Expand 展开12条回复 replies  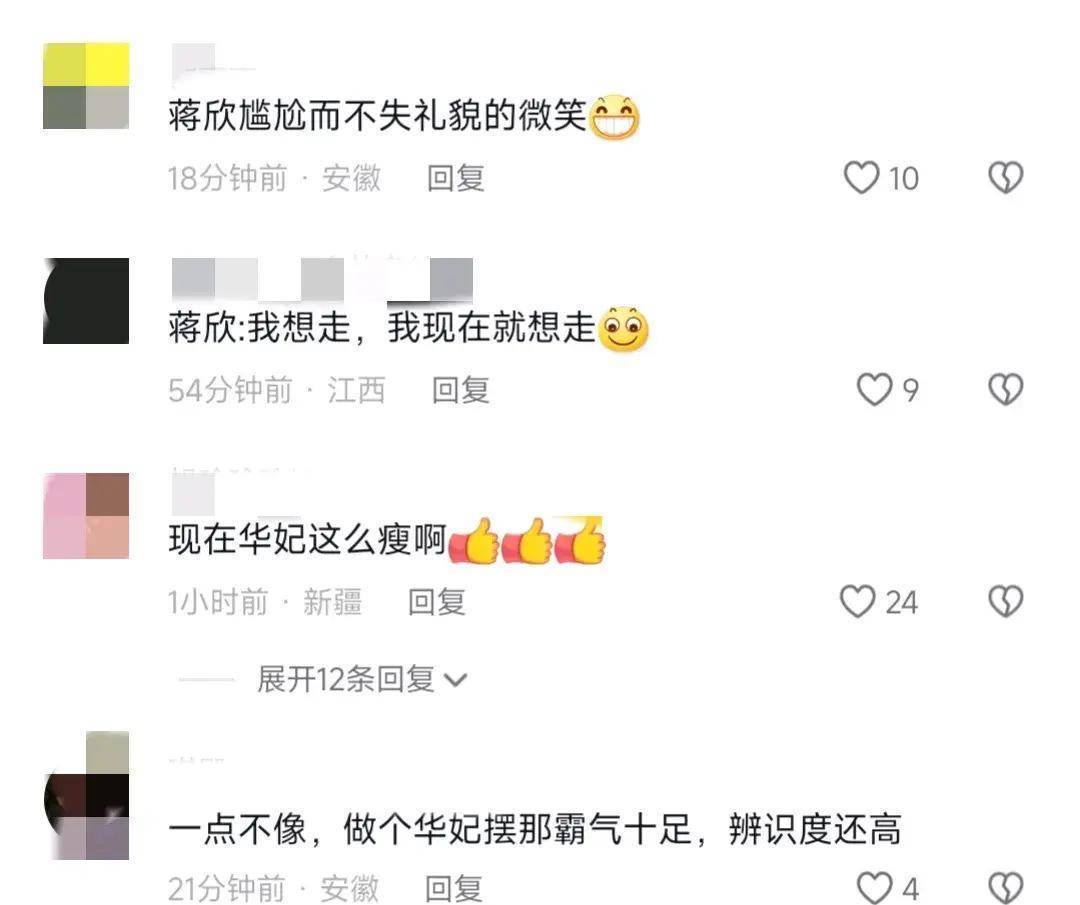(346, 679)
